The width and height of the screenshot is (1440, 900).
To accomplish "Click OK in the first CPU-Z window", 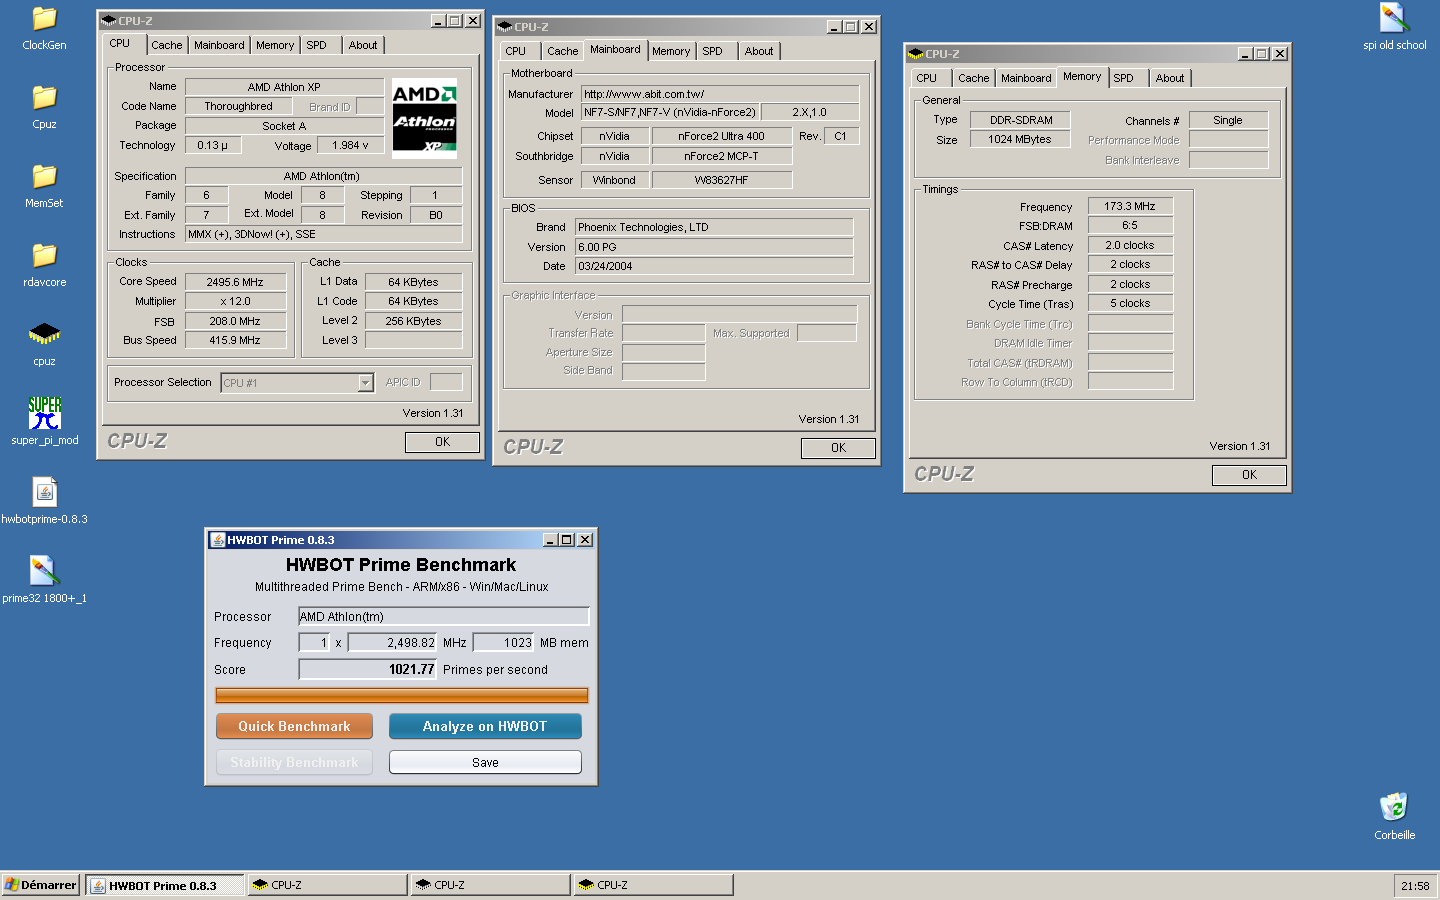I will pyautogui.click(x=442, y=442).
